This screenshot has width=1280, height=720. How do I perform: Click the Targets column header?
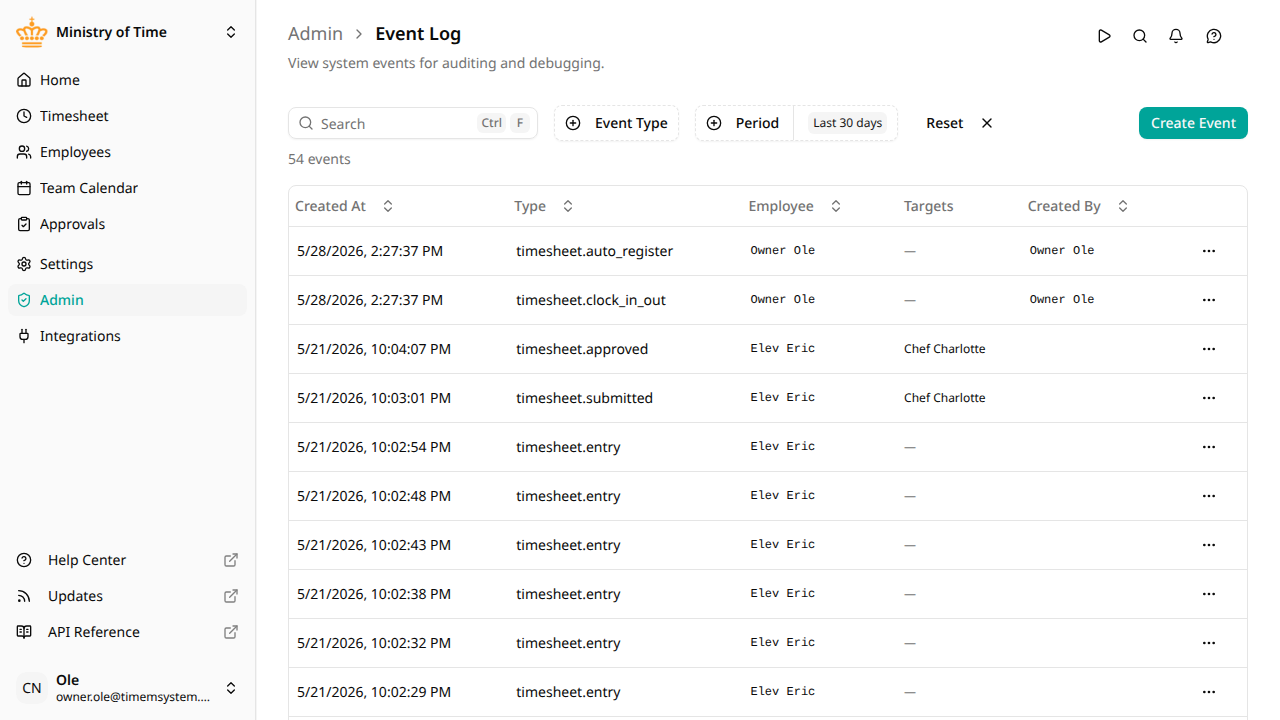[x=928, y=206]
